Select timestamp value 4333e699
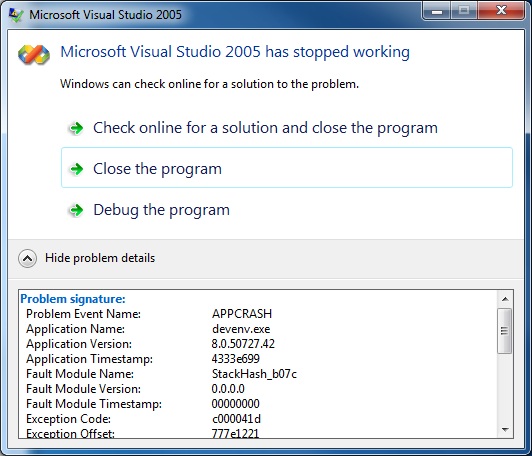This screenshot has width=532, height=456. click(235, 359)
